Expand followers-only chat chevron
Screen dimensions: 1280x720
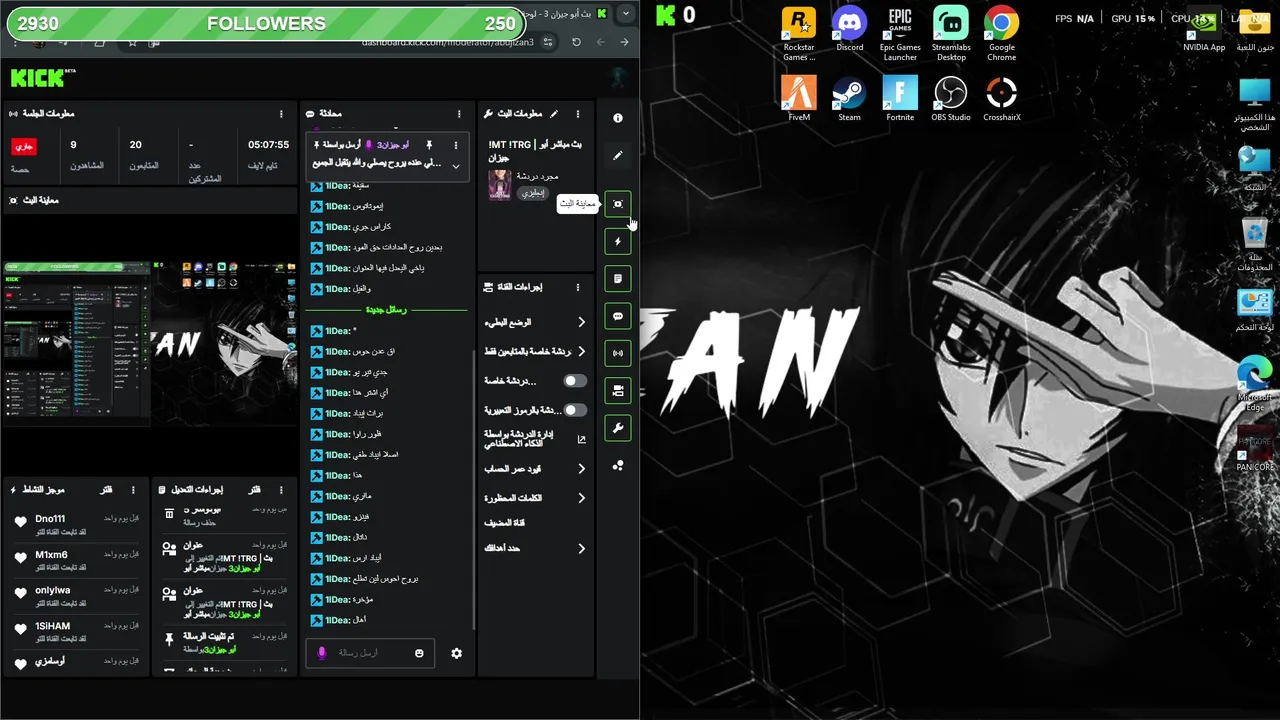581,351
